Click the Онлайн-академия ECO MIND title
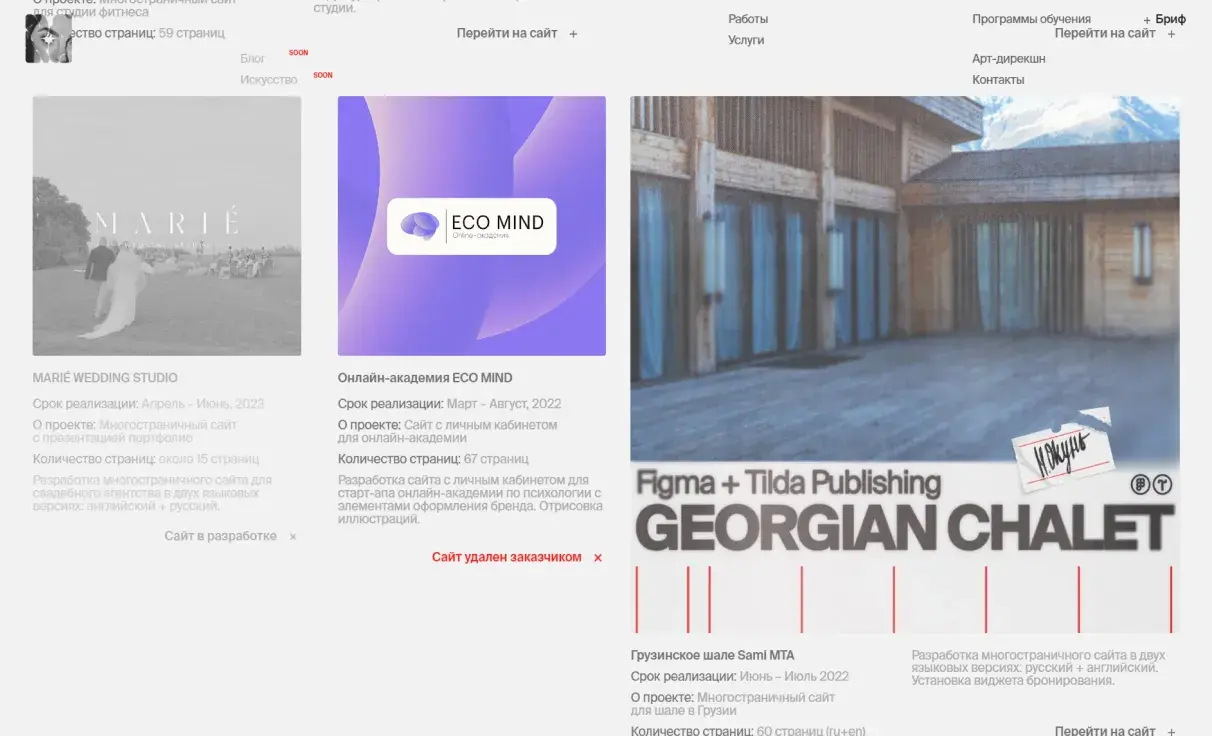 point(425,378)
